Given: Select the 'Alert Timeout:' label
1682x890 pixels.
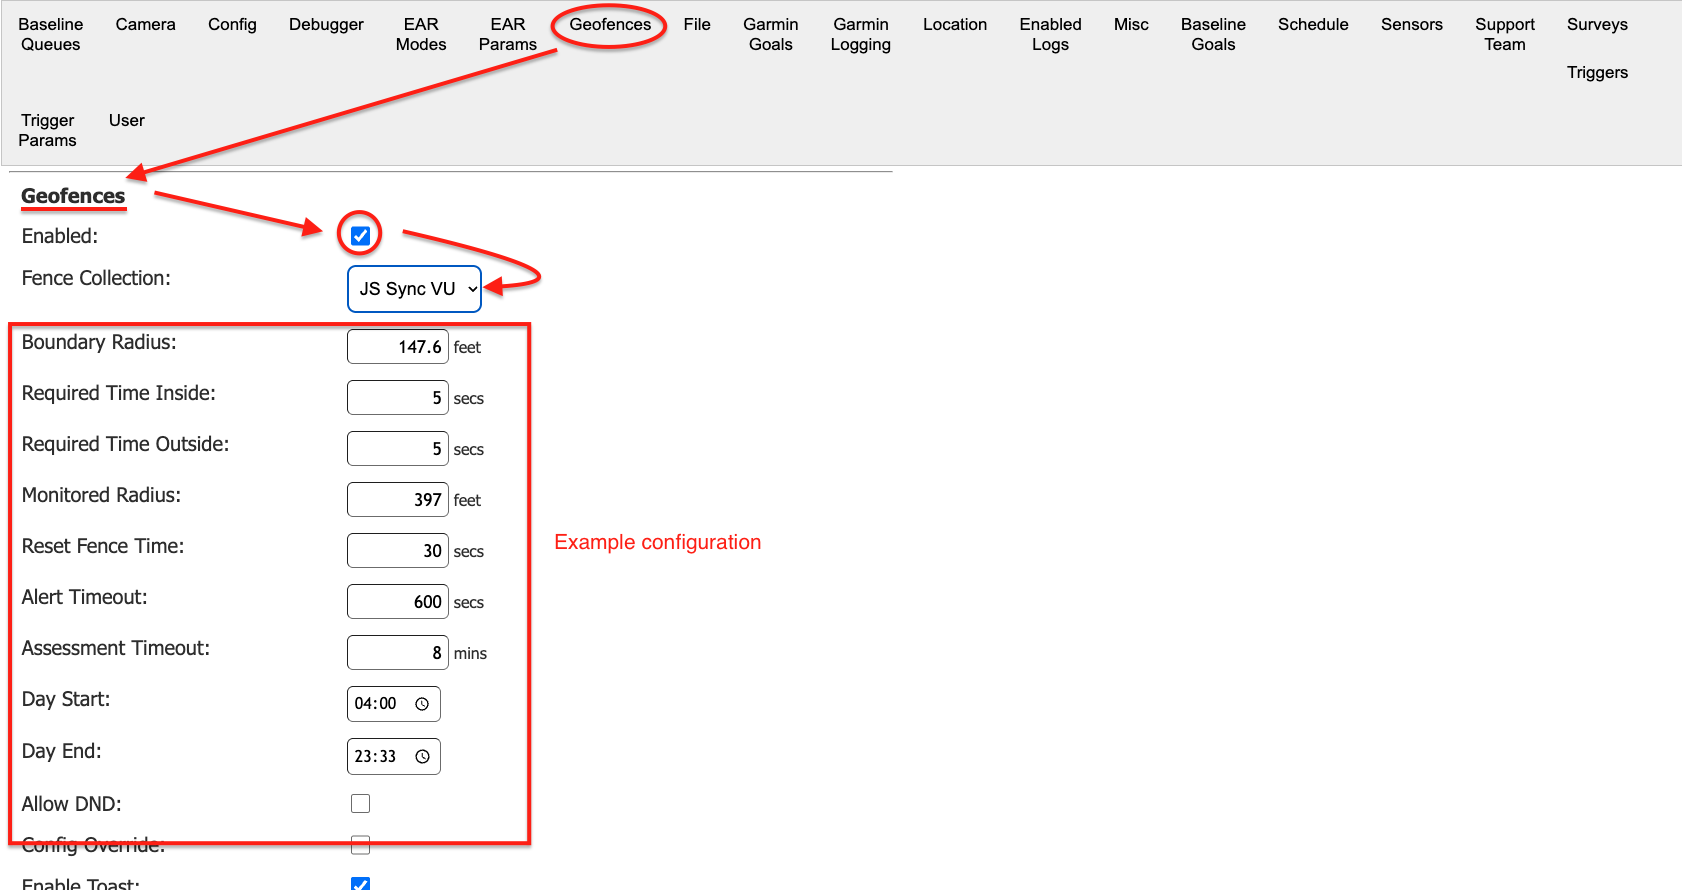Looking at the screenshot, I should pyautogui.click(x=84, y=597).
